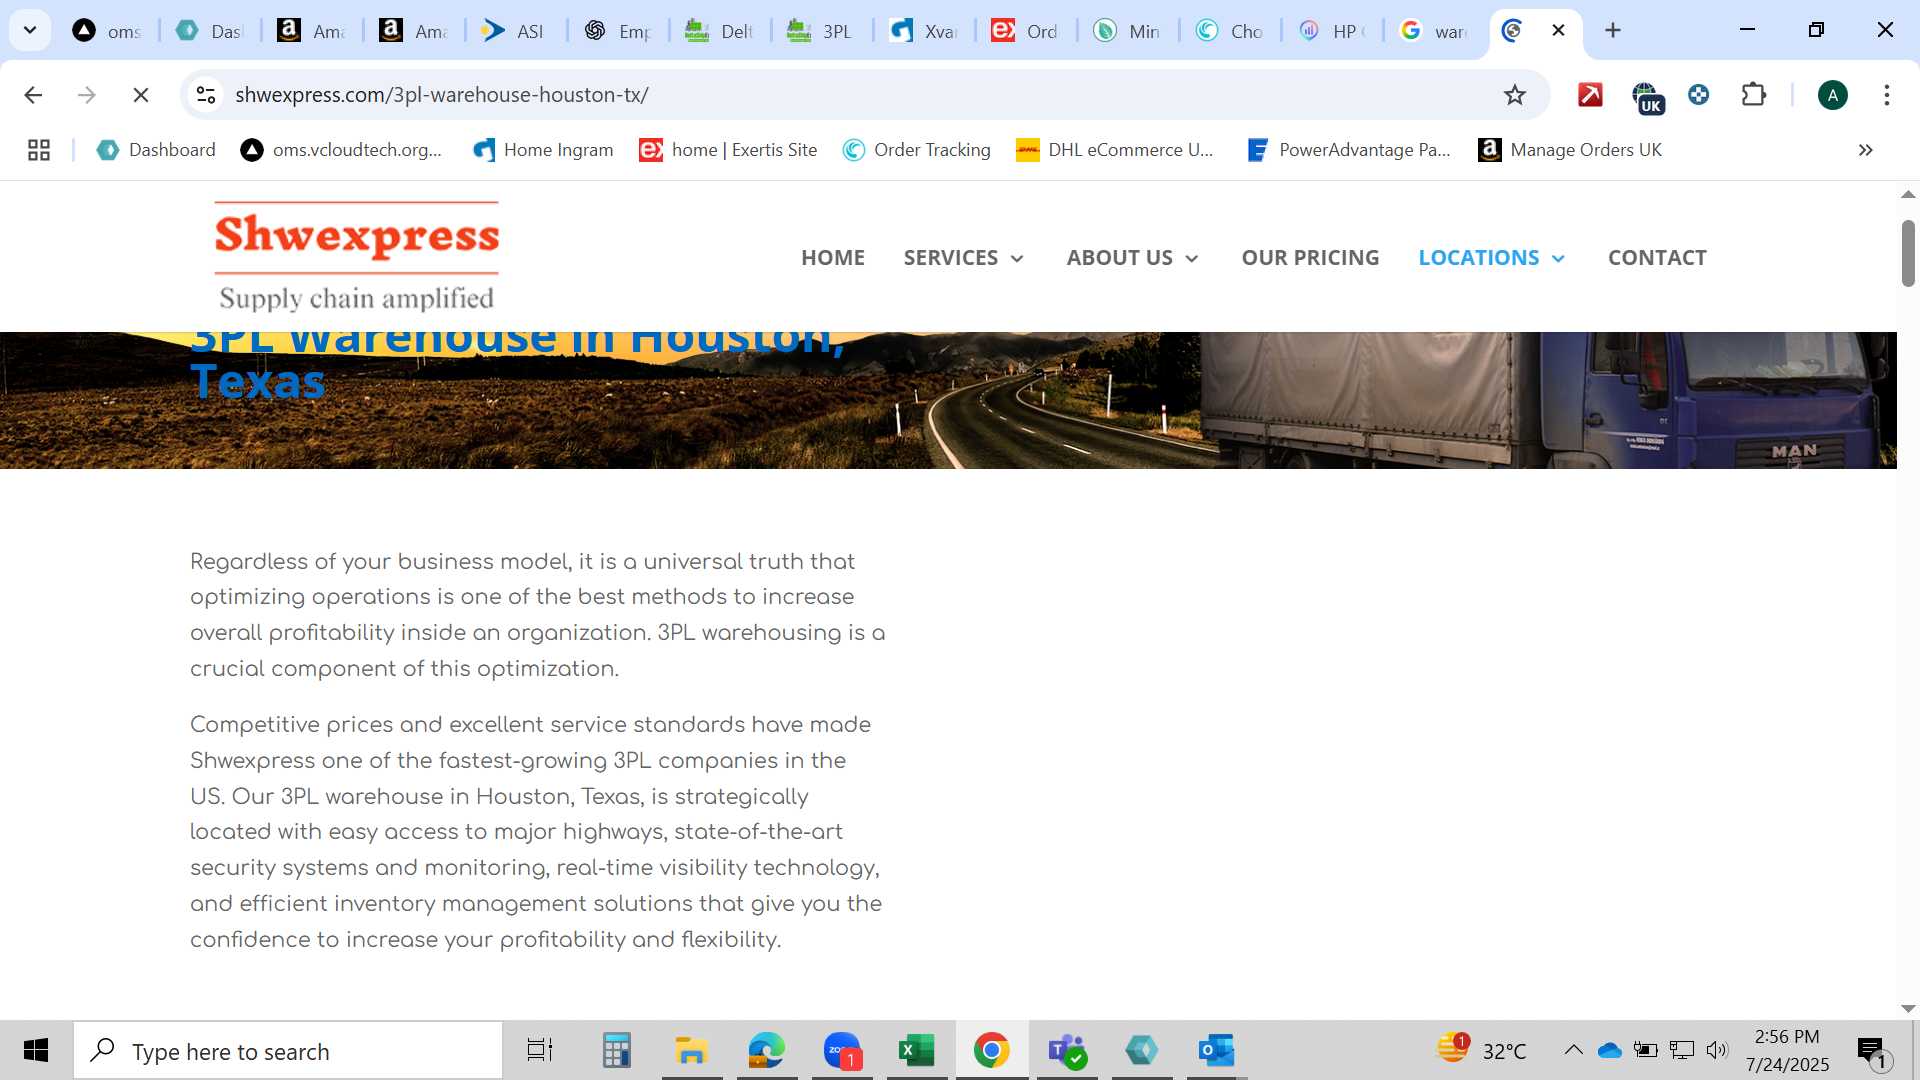
Task: Open the Extensions puzzle icon
Action: 1754,95
